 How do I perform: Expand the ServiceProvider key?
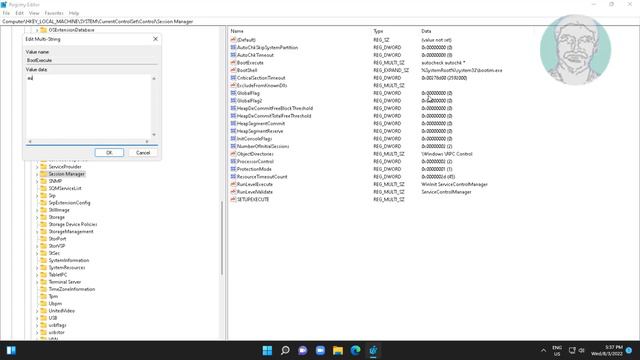[x=37, y=167]
